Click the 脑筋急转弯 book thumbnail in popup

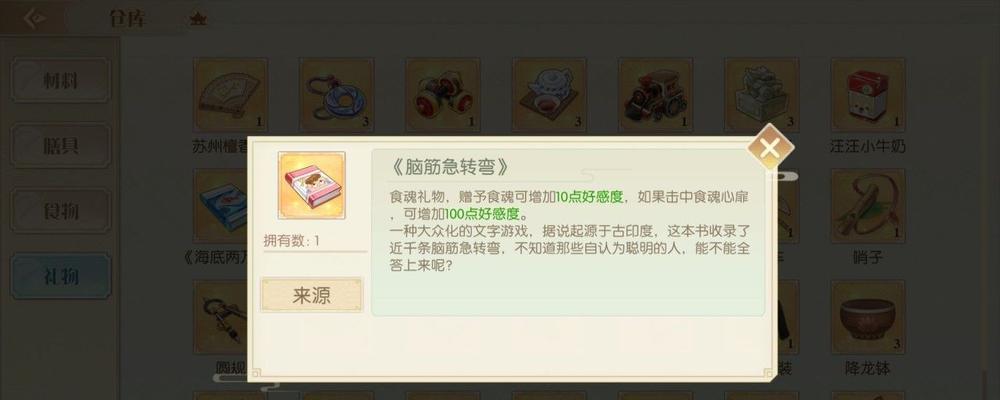(x=311, y=186)
